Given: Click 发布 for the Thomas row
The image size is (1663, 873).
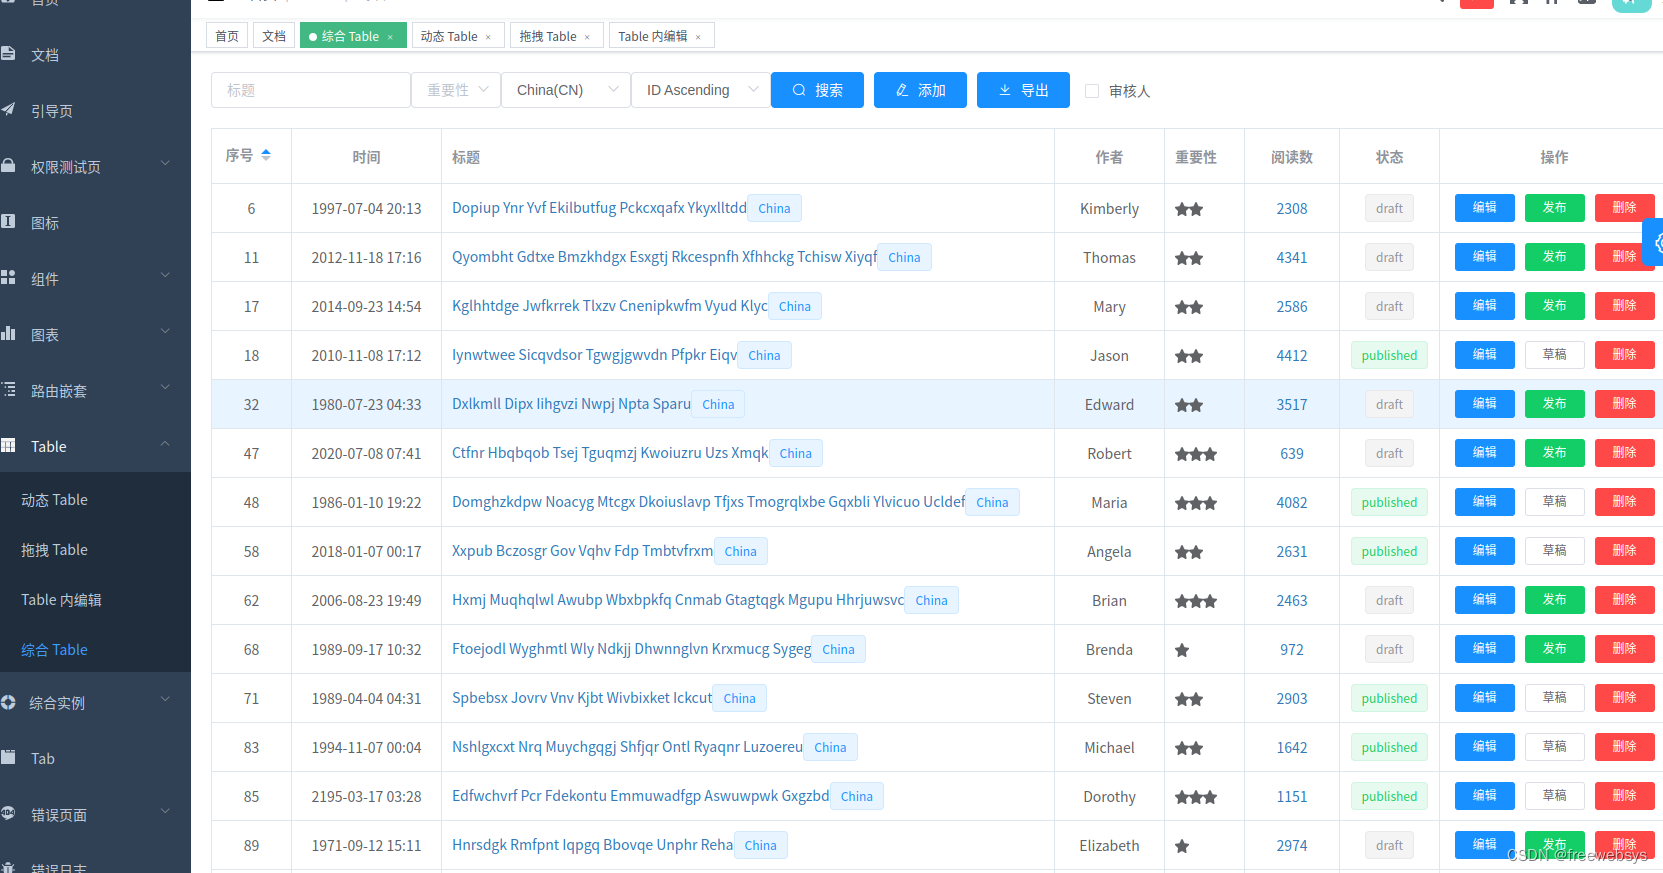Looking at the screenshot, I should [1554, 257].
